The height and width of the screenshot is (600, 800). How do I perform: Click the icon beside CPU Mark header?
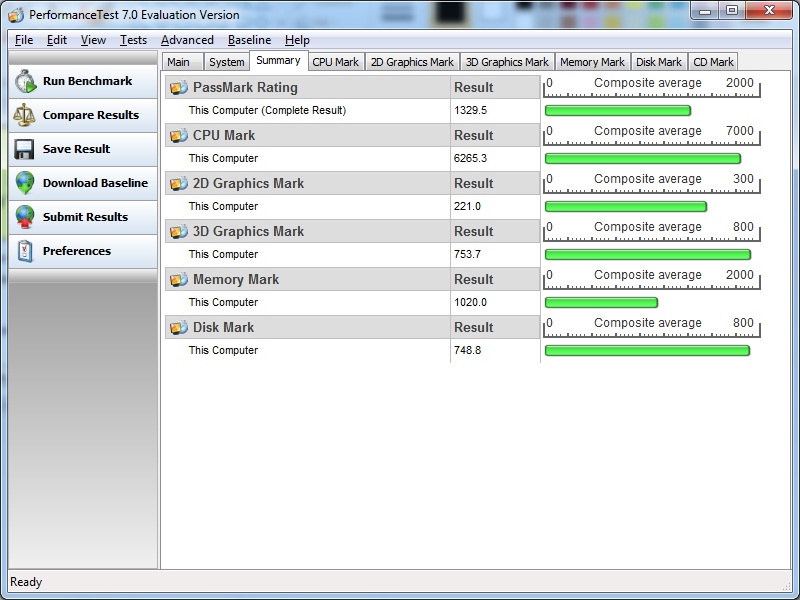click(179, 136)
